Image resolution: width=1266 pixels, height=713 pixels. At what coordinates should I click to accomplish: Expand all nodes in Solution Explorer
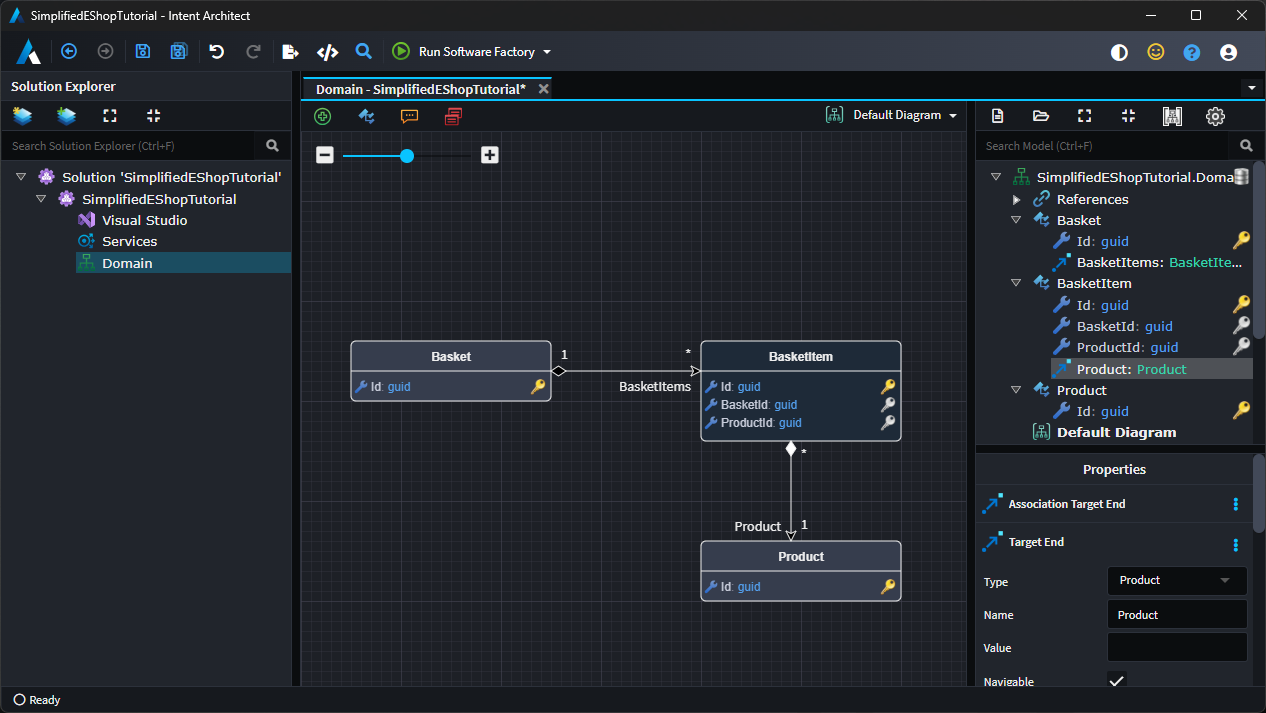tap(110, 116)
